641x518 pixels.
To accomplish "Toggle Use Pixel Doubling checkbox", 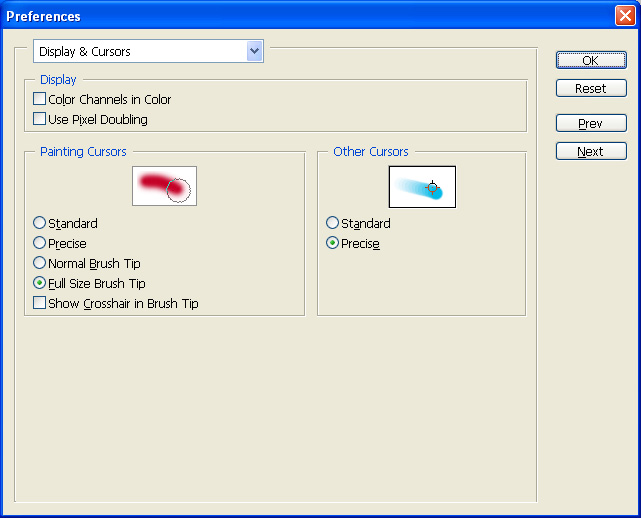I will point(39,119).
